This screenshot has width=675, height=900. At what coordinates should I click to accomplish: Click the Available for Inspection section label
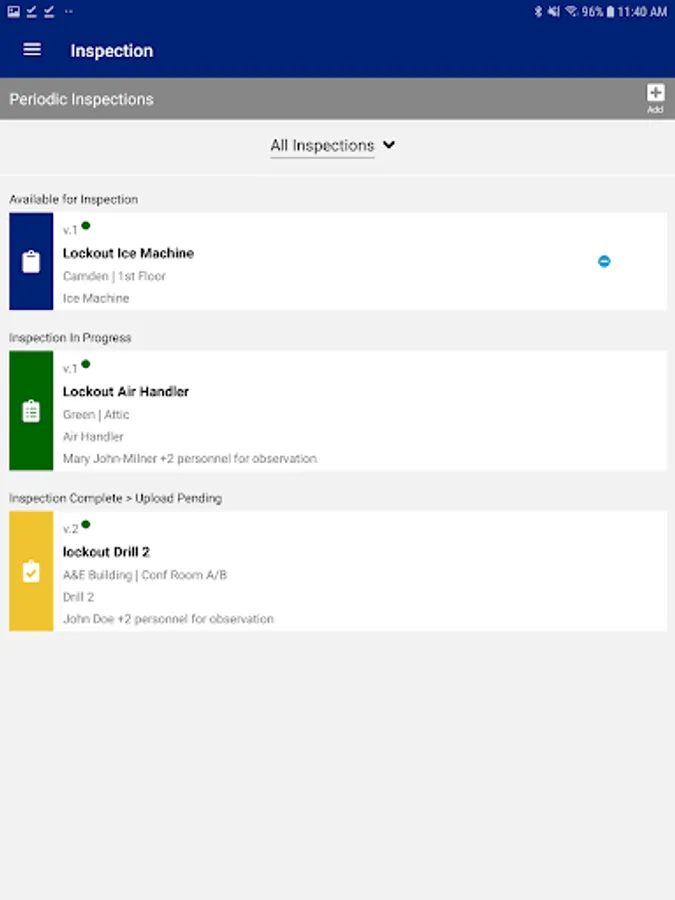click(73, 199)
